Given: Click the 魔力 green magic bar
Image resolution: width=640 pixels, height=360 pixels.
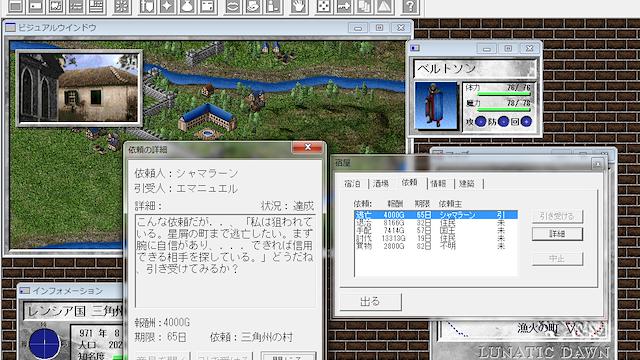Looking at the screenshot, I should coord(504,110).
